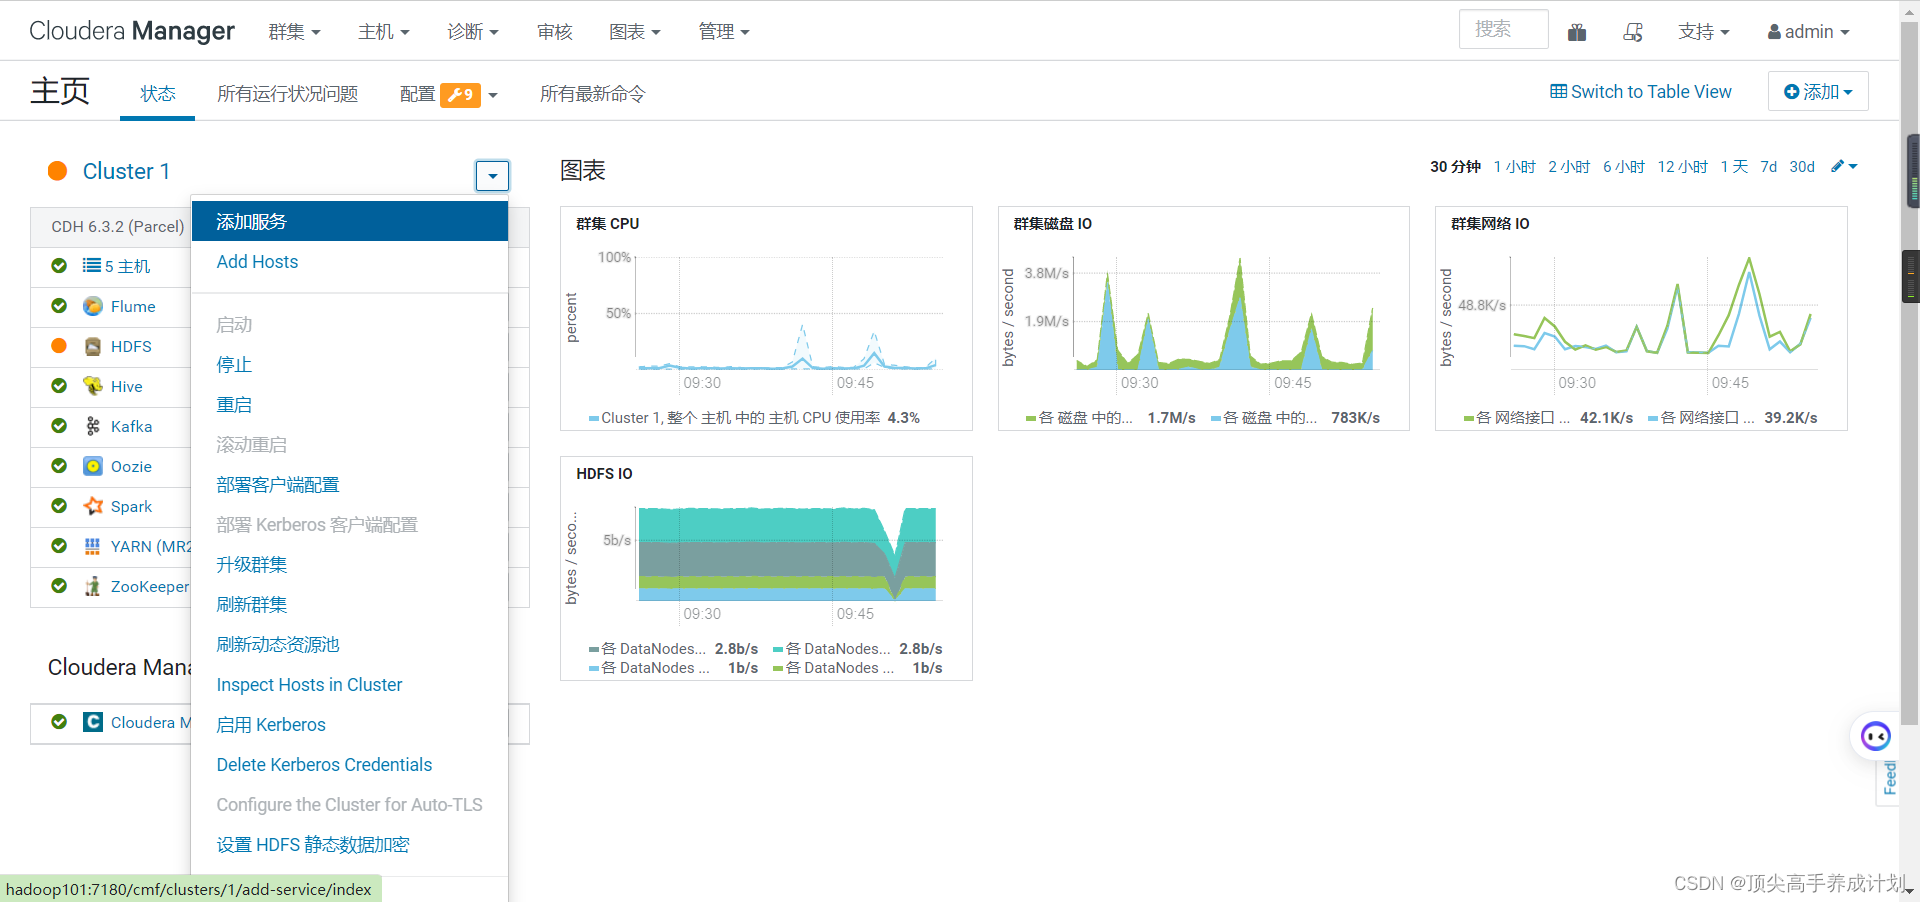Click Inspect Hosts in Cluster
Screen dimensions: 1920x902
309,685
